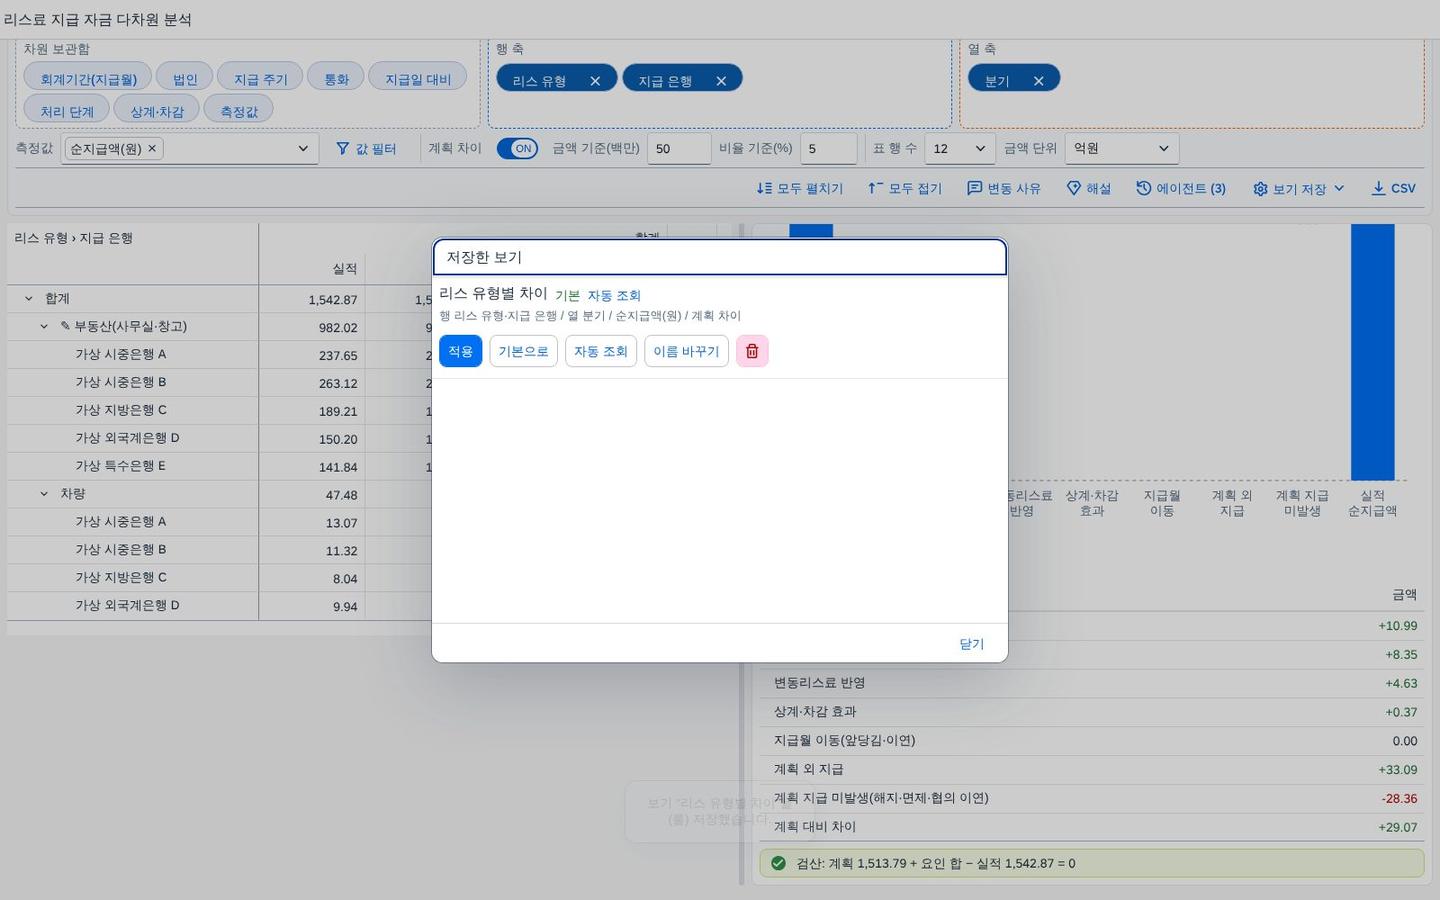This screenshot has height=900, width=1440.
Task: Select 법인 dimension chip
Action: [x=185, y=79]
